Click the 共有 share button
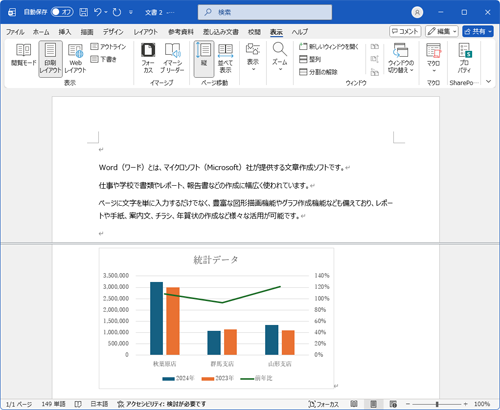 [478, 31]
